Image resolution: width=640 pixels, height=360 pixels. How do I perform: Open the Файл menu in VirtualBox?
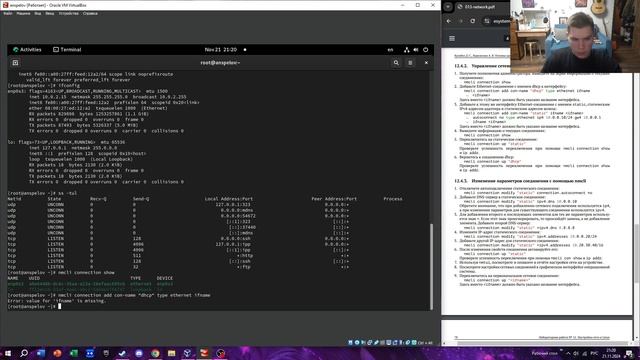[x=8, y=13]
